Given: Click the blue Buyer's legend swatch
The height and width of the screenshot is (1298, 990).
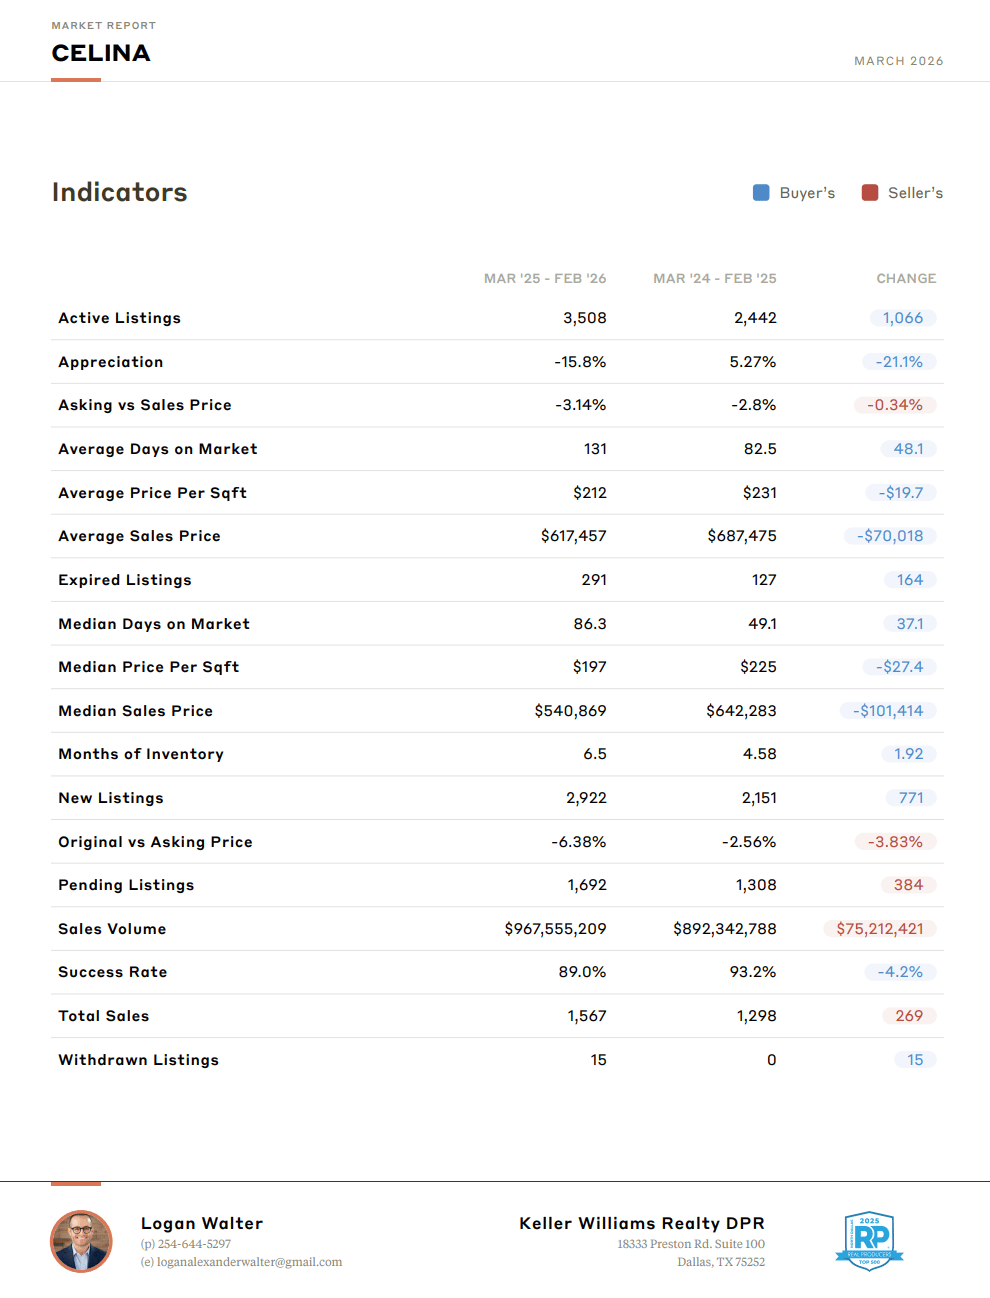Looking at the screenshot, I should click(x=761, y=193).
